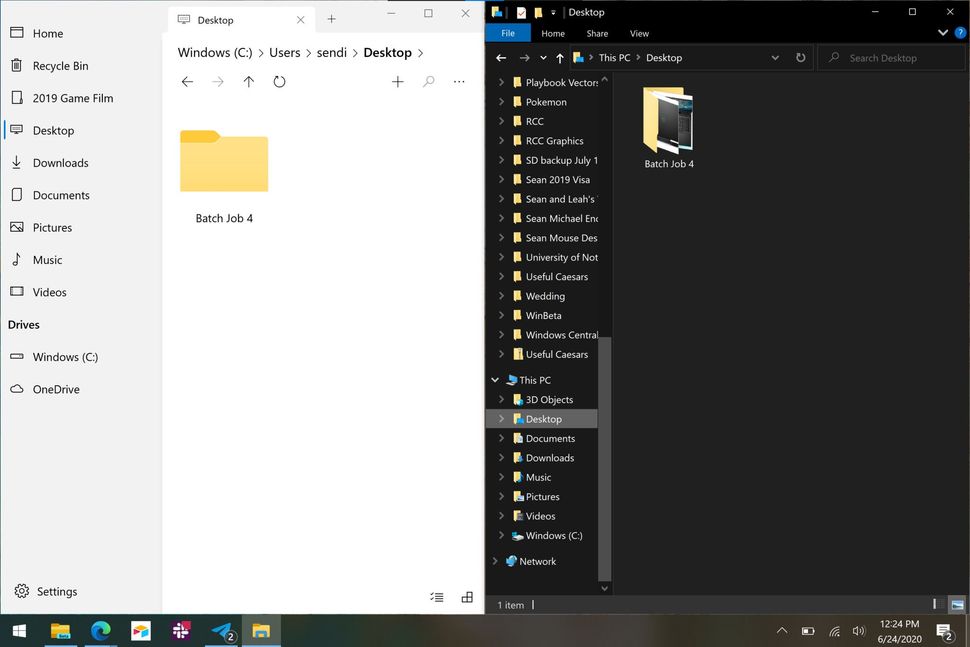Open more options via the ellipsis icon
970x647 pixels.
click(x=458, y=81)
